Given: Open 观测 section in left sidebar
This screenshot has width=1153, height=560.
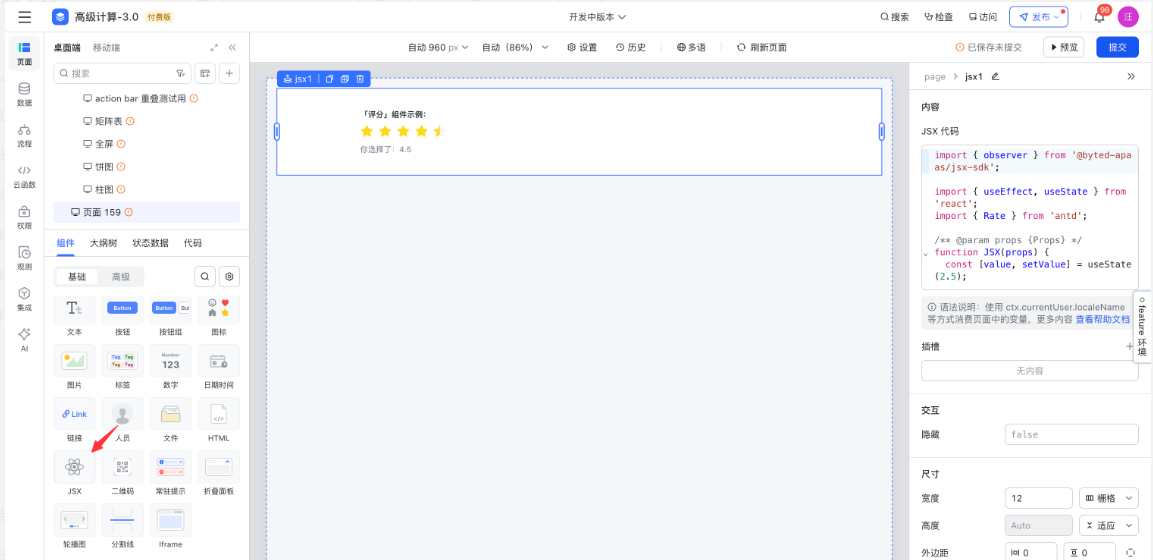Looking at the screenshot, I should pyautogui.click(x=24, y=258).
